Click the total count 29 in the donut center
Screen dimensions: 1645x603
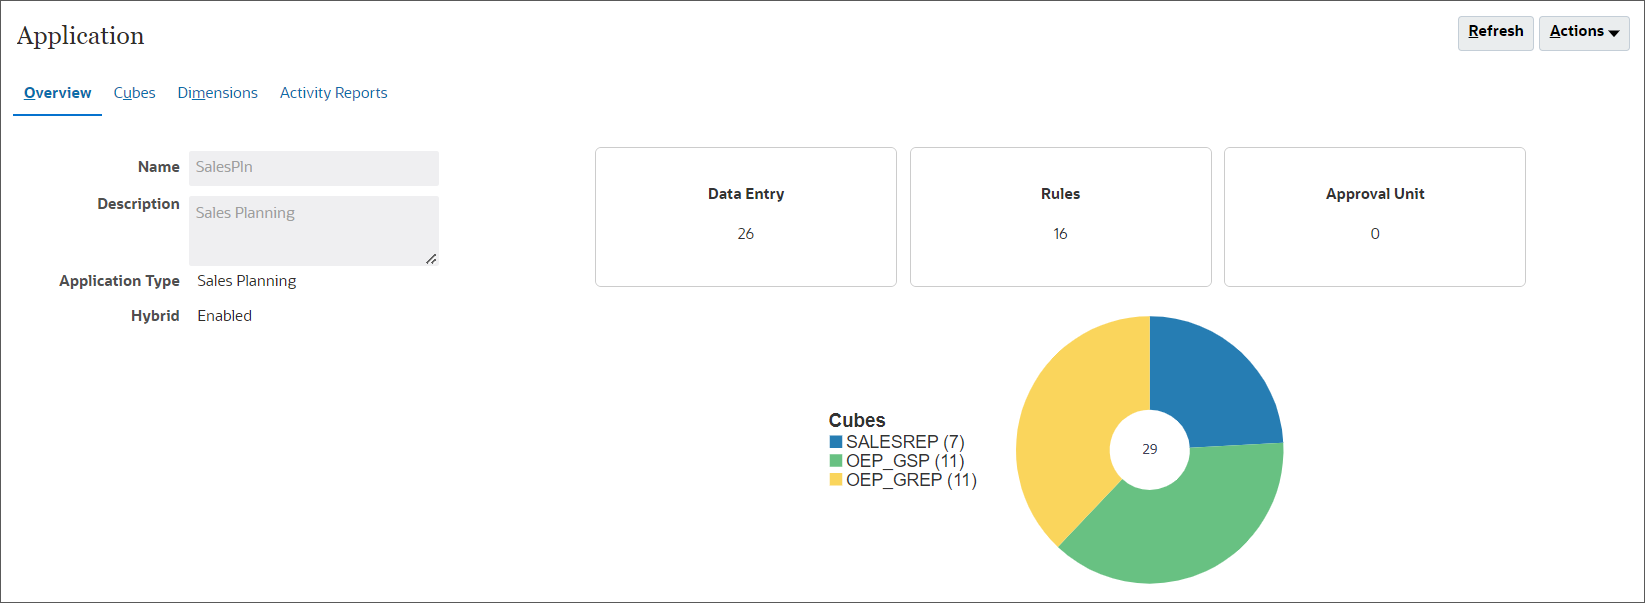[x=1149, y=450]
